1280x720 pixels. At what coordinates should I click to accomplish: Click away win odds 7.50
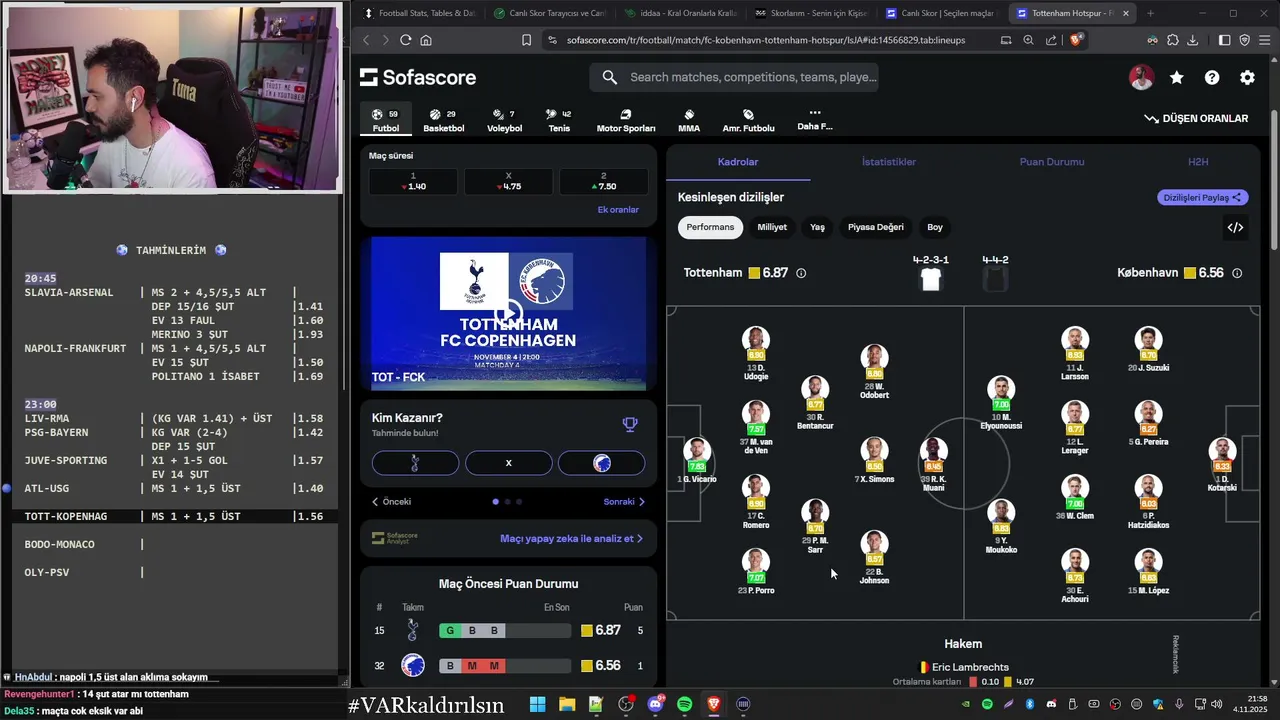[x=603, y=181]
